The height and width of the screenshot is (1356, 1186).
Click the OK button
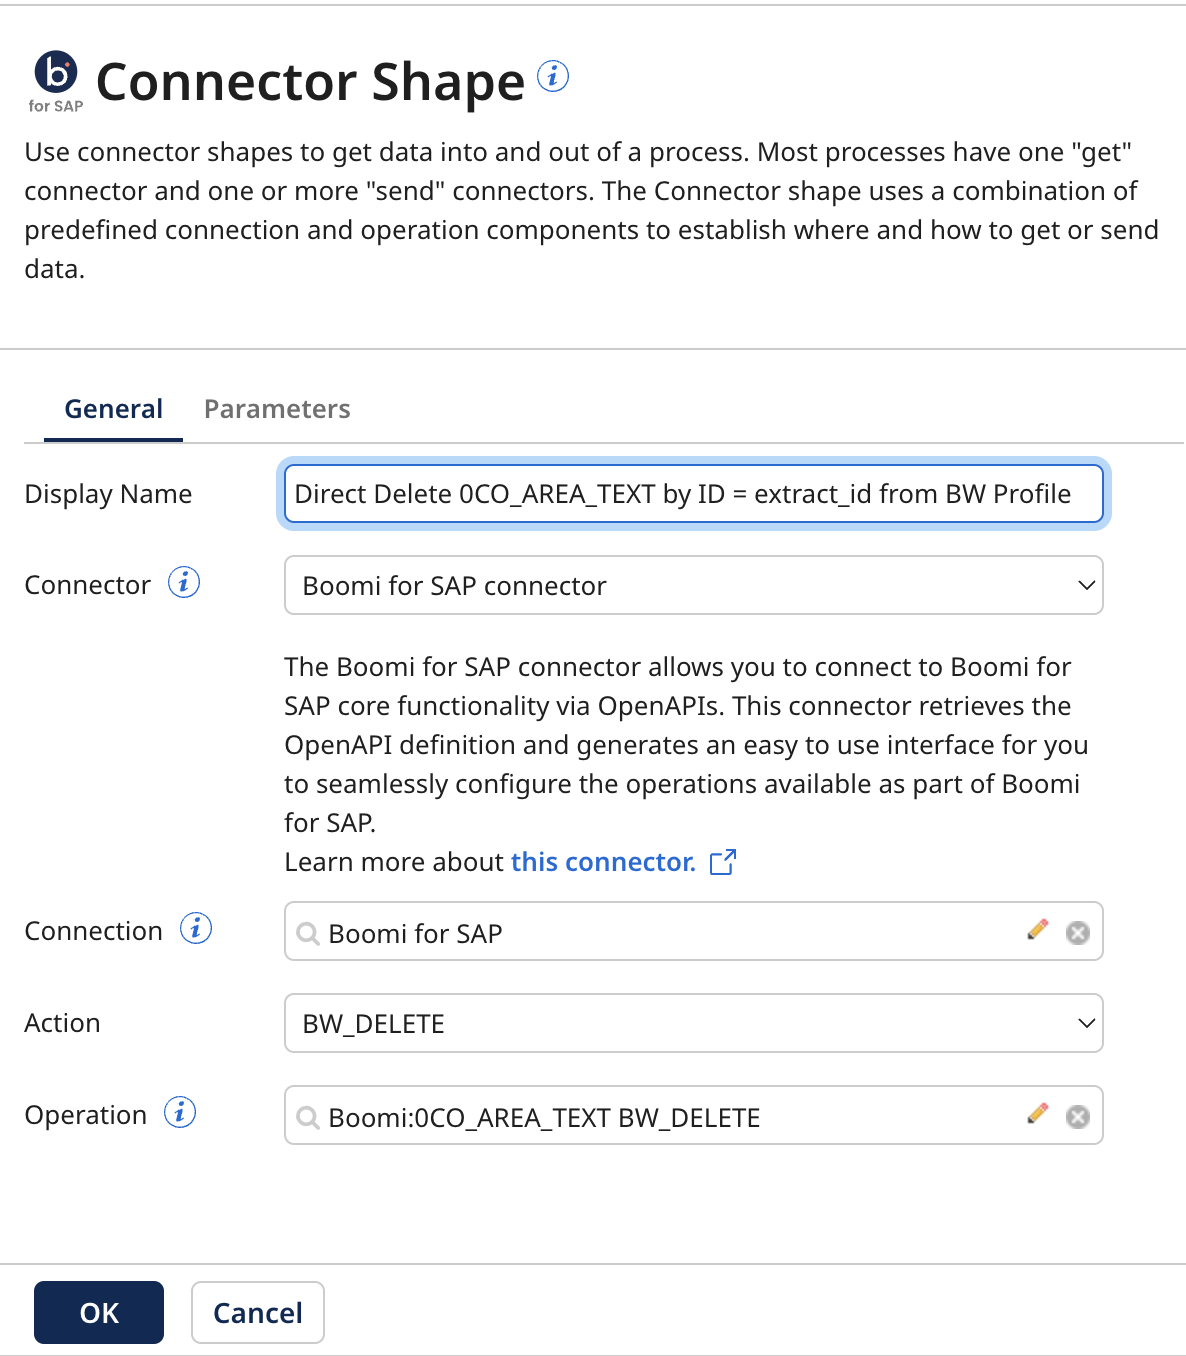(98, 1312)
